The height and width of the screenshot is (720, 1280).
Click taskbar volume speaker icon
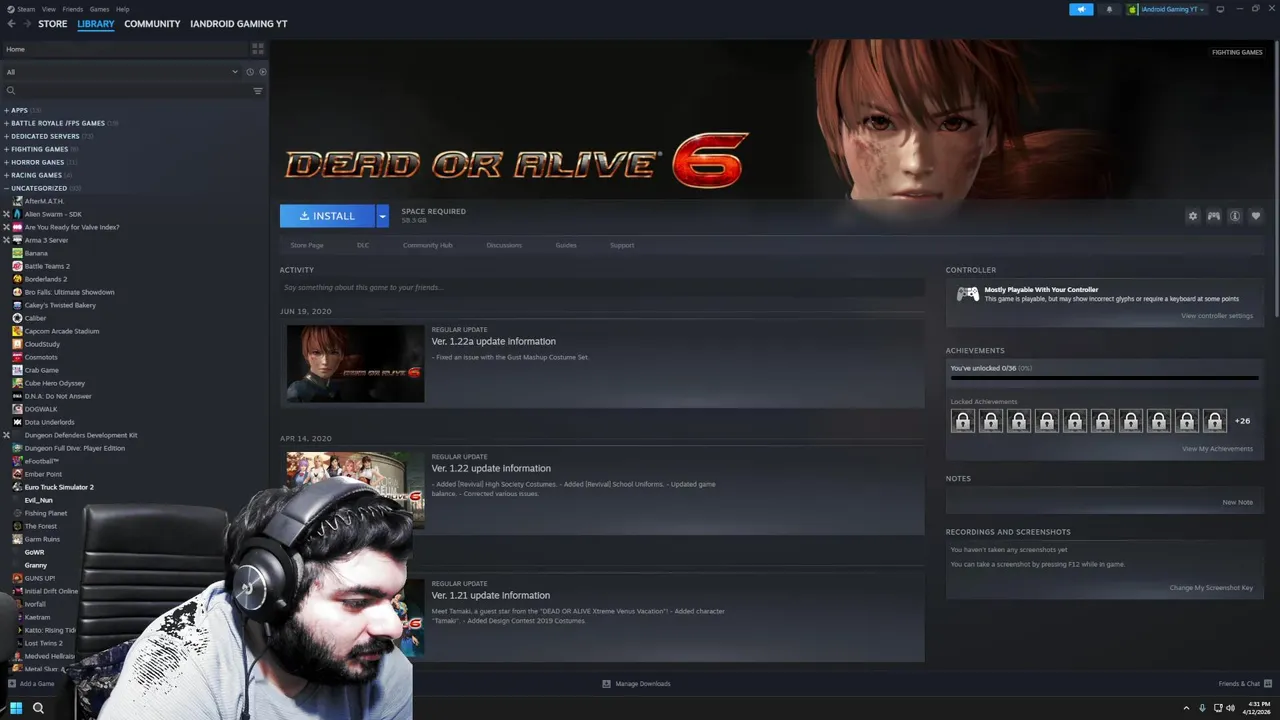(x=1230, y=708)
